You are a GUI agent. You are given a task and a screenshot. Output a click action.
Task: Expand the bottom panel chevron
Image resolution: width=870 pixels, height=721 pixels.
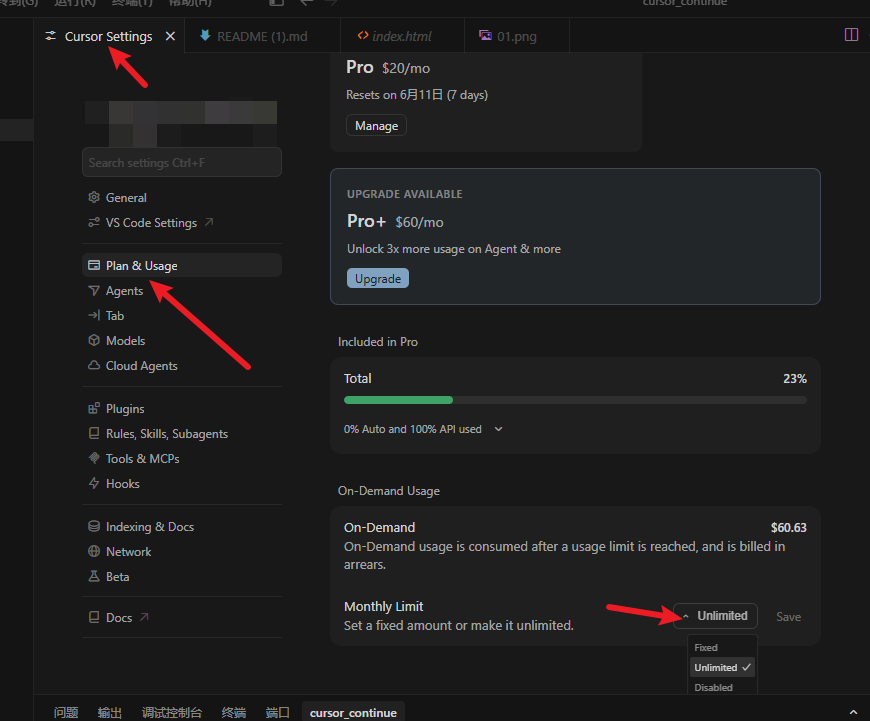[x=853, y=712]
